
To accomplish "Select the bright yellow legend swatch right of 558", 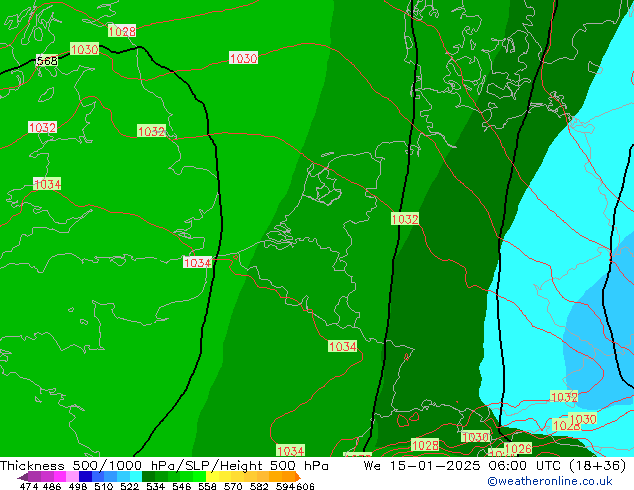I will click(212, 477).
